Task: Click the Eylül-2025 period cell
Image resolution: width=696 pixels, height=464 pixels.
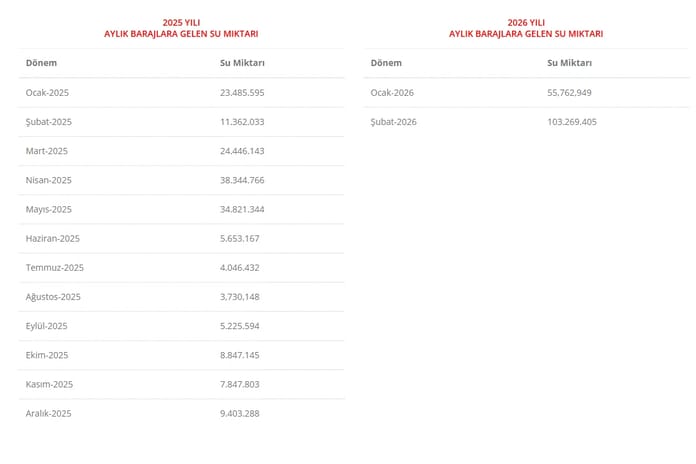Action: [48, 326]
